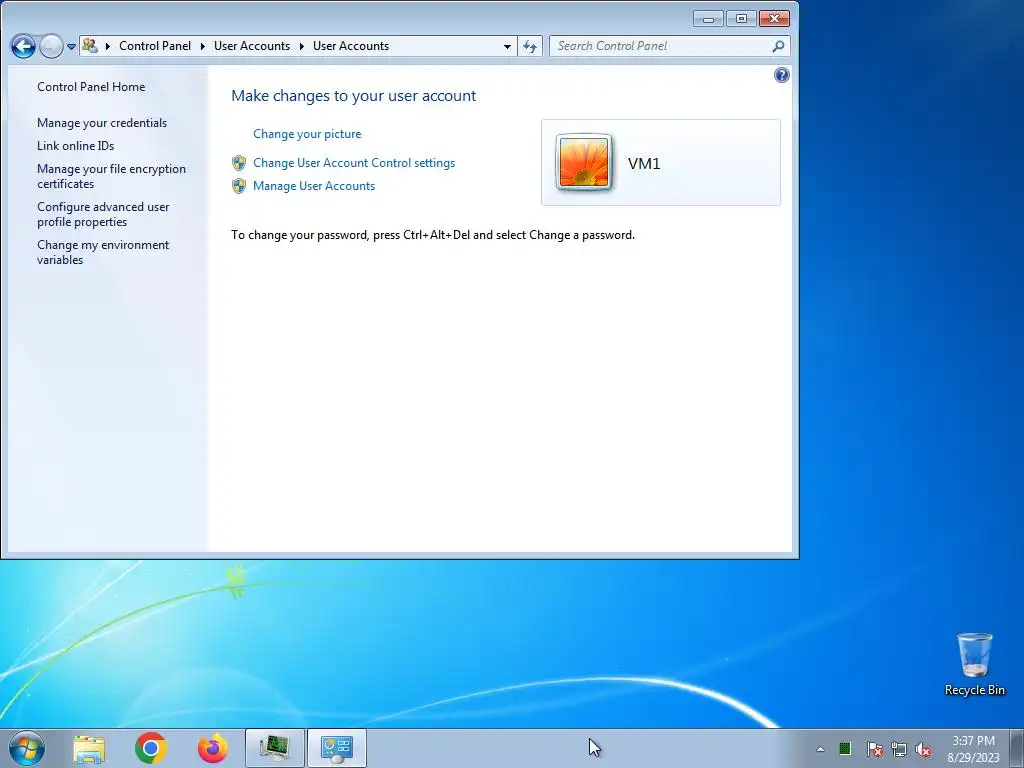Minimize the User Accounts window
The image size is (1024, 768).
(x=709, y=18)
